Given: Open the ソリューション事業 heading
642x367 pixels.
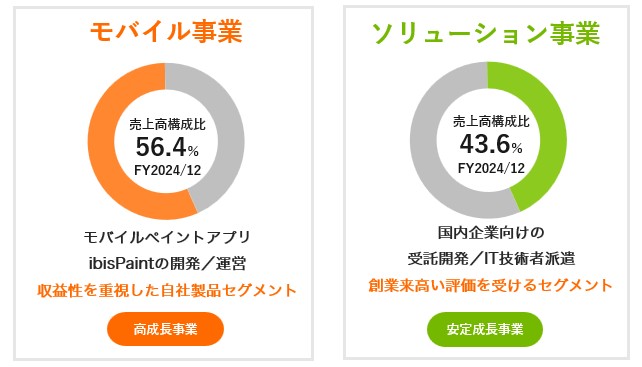Looking at the screenshot, I should [x=486, y=32].
